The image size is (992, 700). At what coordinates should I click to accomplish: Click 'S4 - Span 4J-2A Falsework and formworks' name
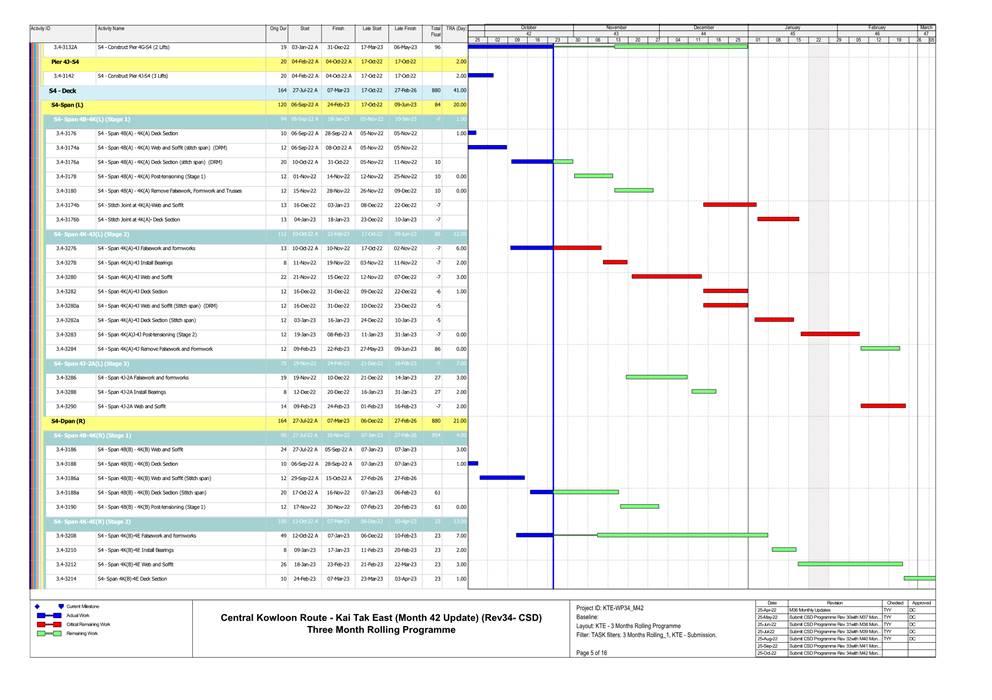tap(143, 378)
